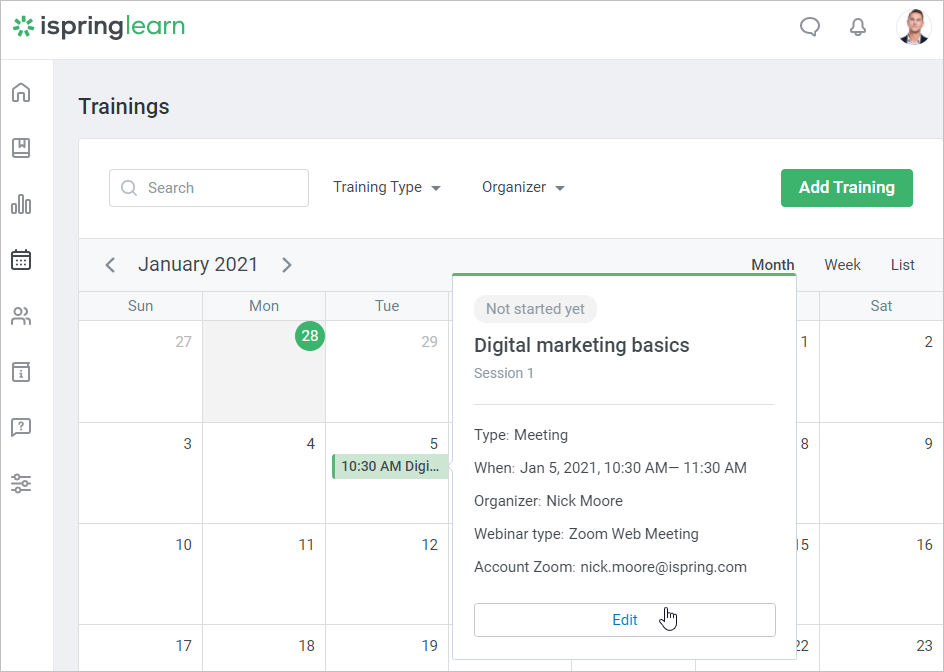Go to next month arrow
Screen dimensions: 944x672
(x=287, y=265)
